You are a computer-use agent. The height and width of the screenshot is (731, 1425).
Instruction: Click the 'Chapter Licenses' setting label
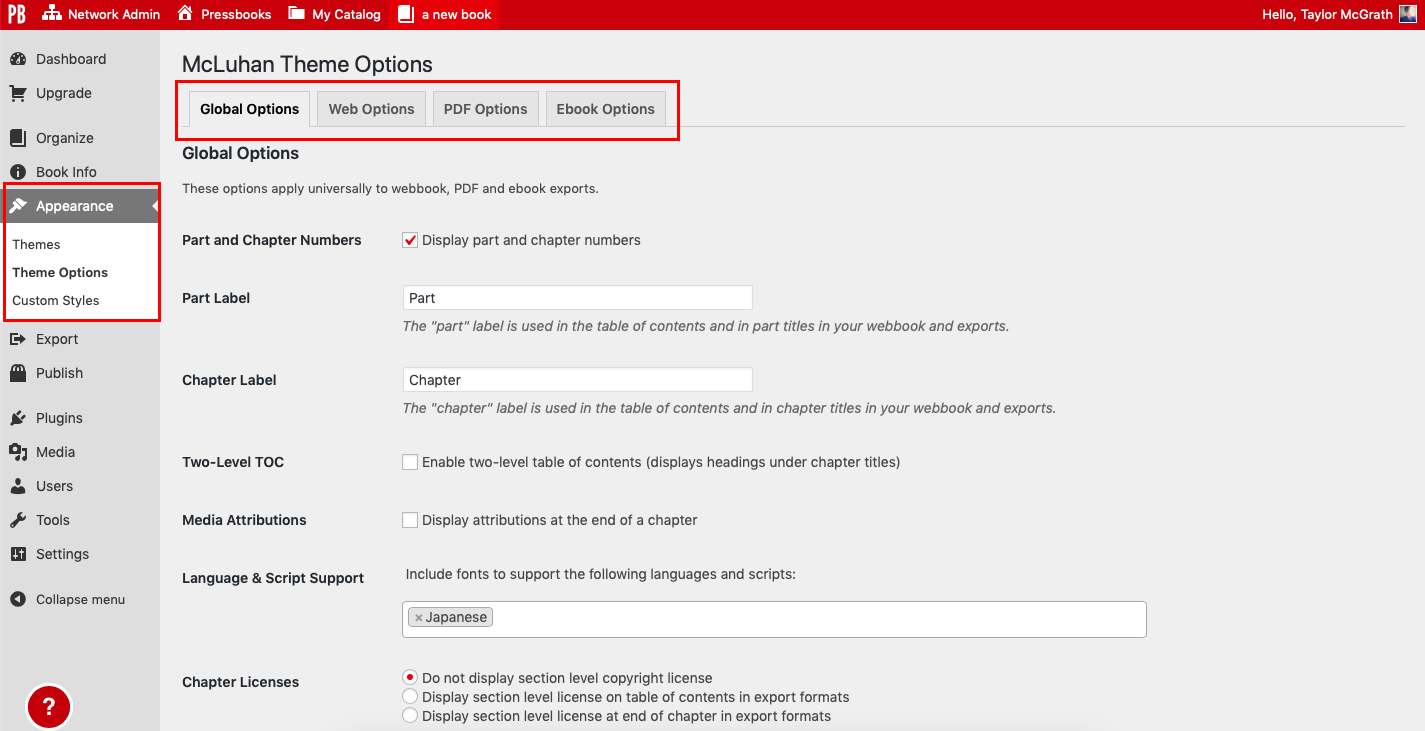240,682
